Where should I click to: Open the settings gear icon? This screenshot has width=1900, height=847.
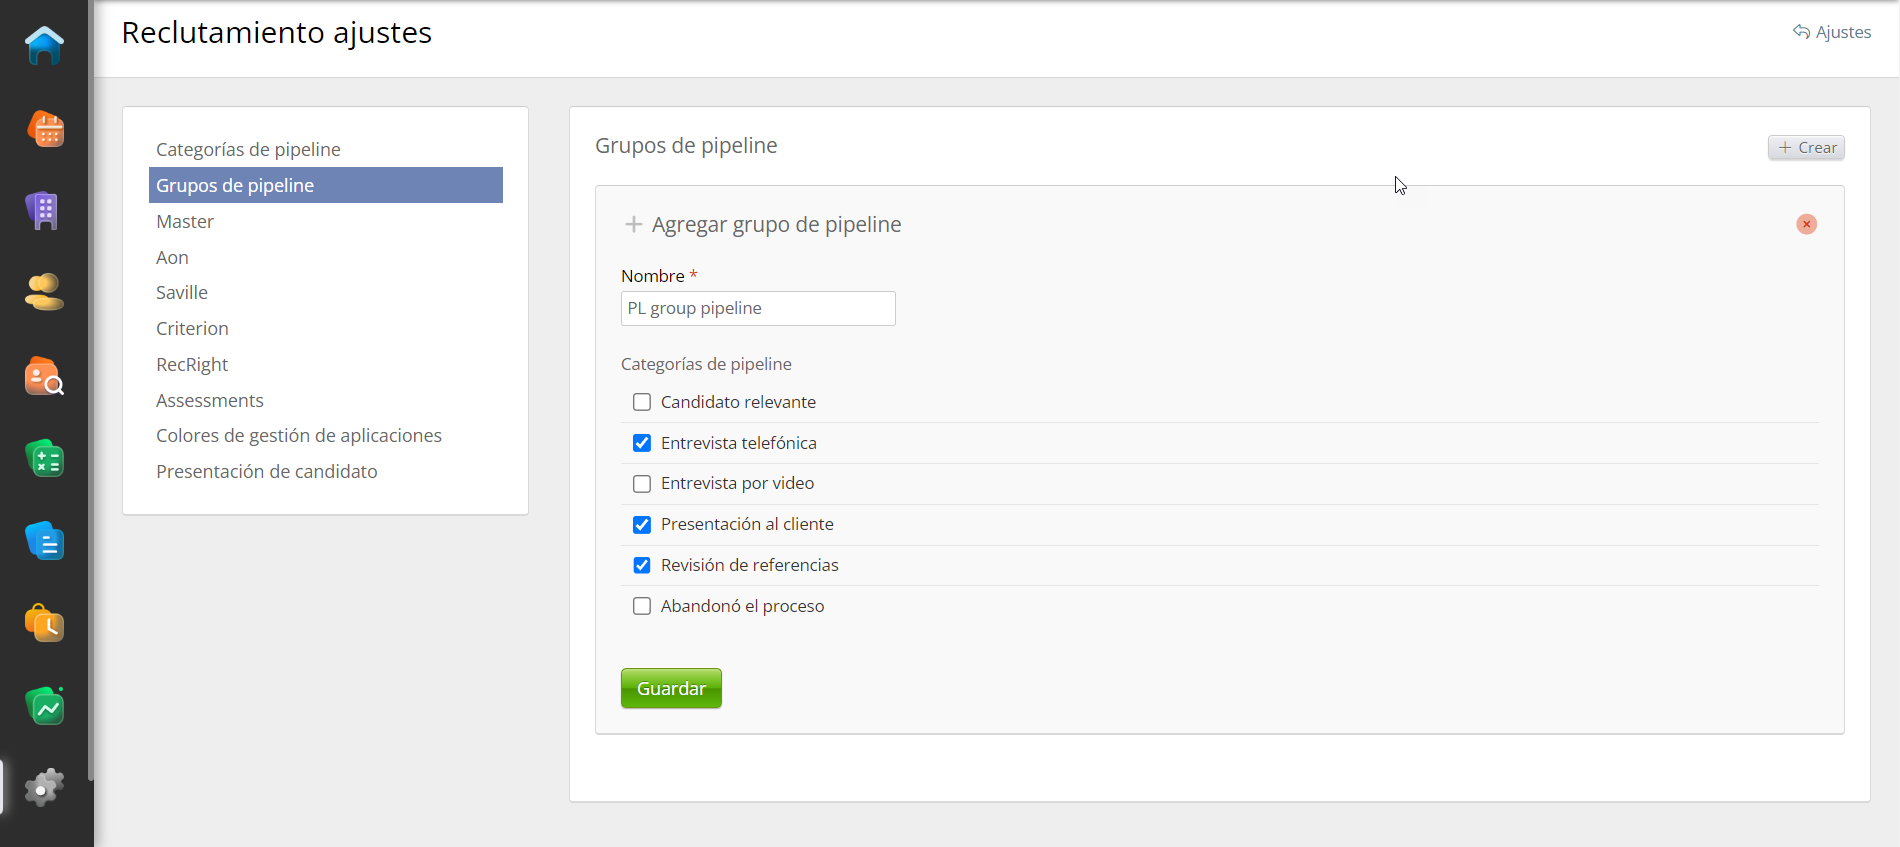(x=44, y=788)
